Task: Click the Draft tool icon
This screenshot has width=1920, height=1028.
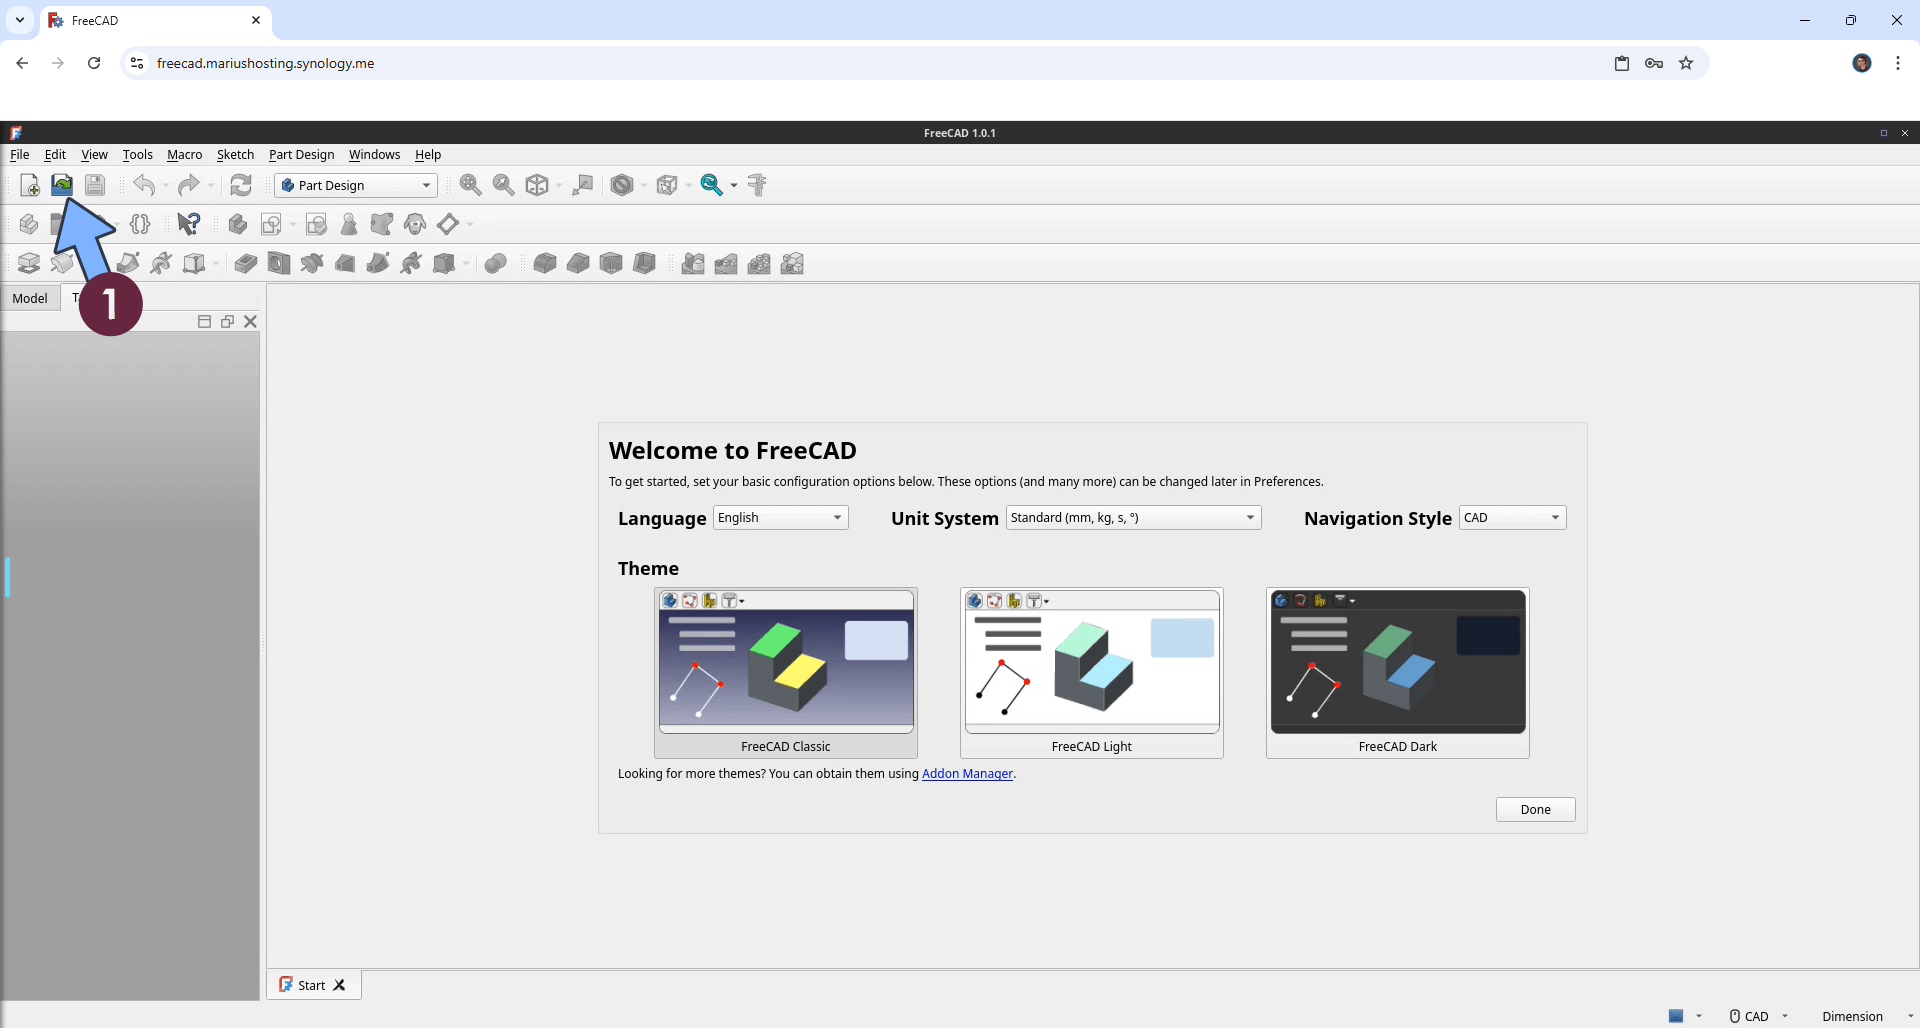Action: pos(611,263)
